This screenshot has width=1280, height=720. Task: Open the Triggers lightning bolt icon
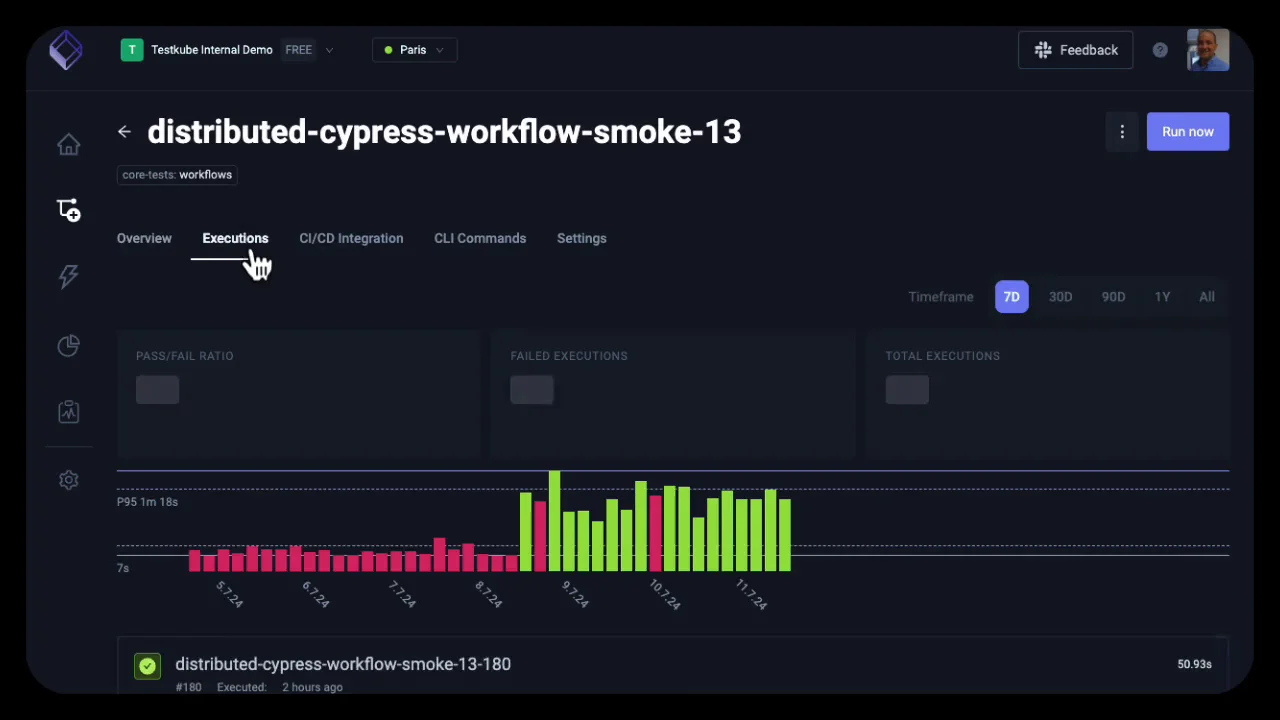(x=68, y=277)
